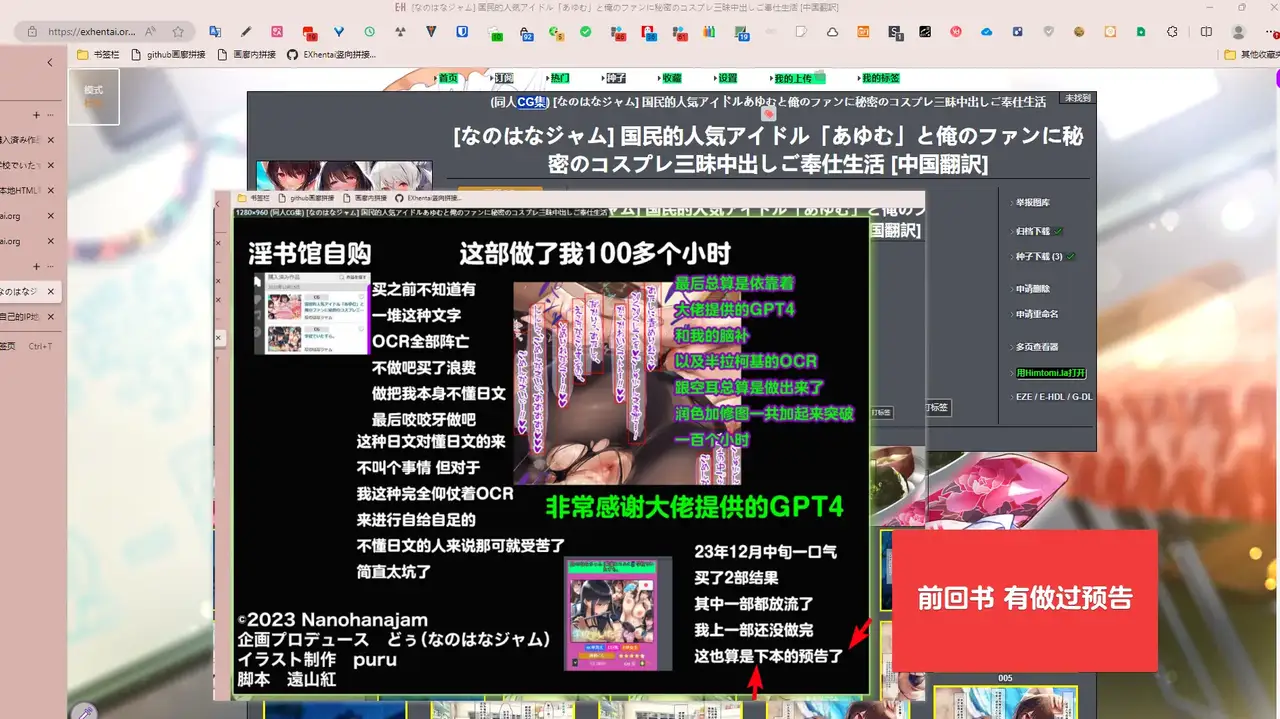The image size is (1280, 719).
Task: Click the 归档下载 link
Action: click(1034, 231)
